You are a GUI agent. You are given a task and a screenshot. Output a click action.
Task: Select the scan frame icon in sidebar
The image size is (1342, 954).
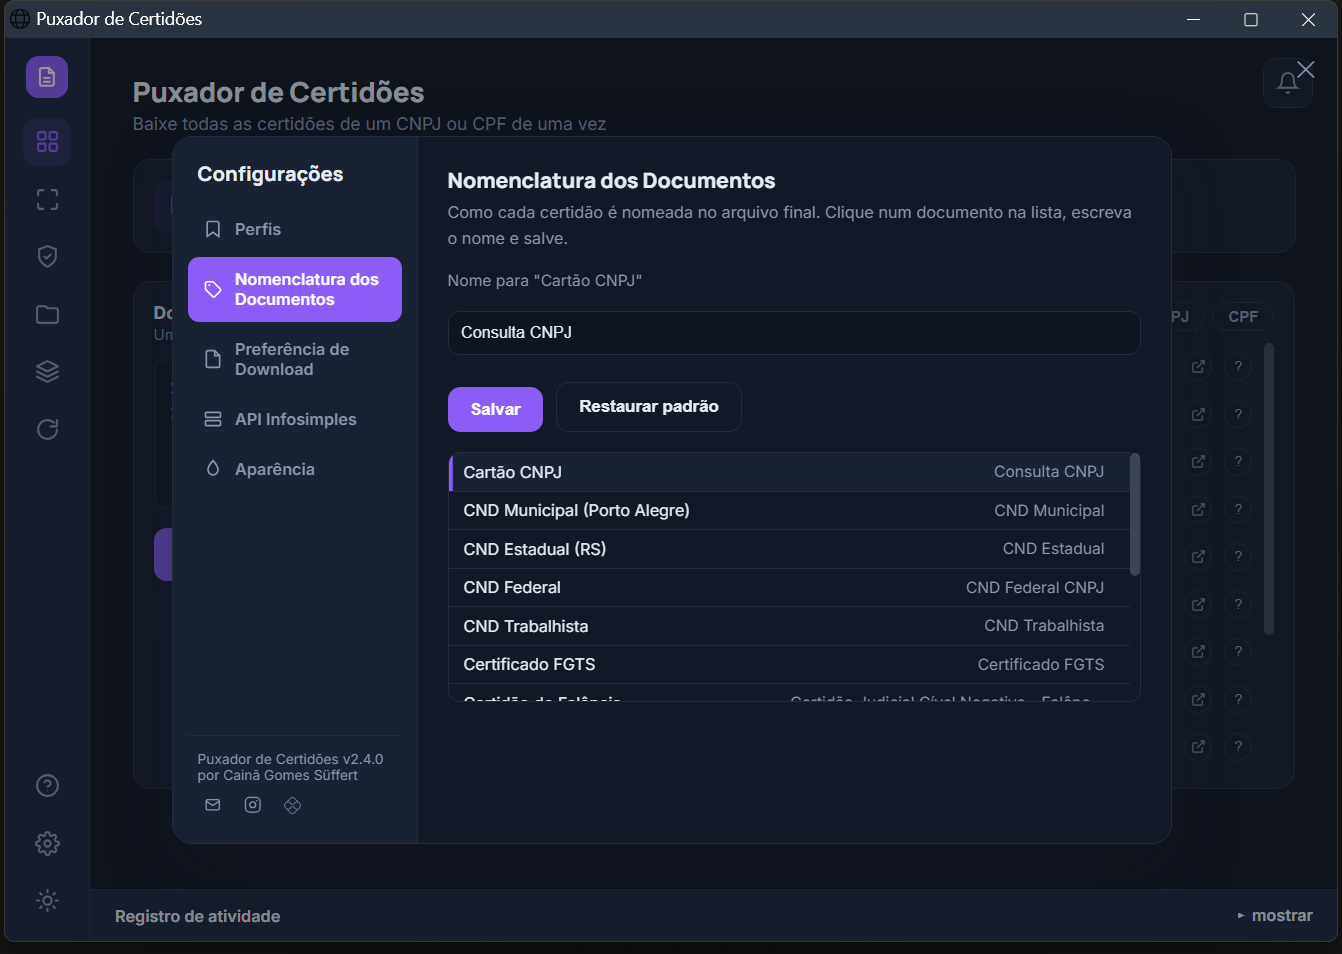coord(47,199)
